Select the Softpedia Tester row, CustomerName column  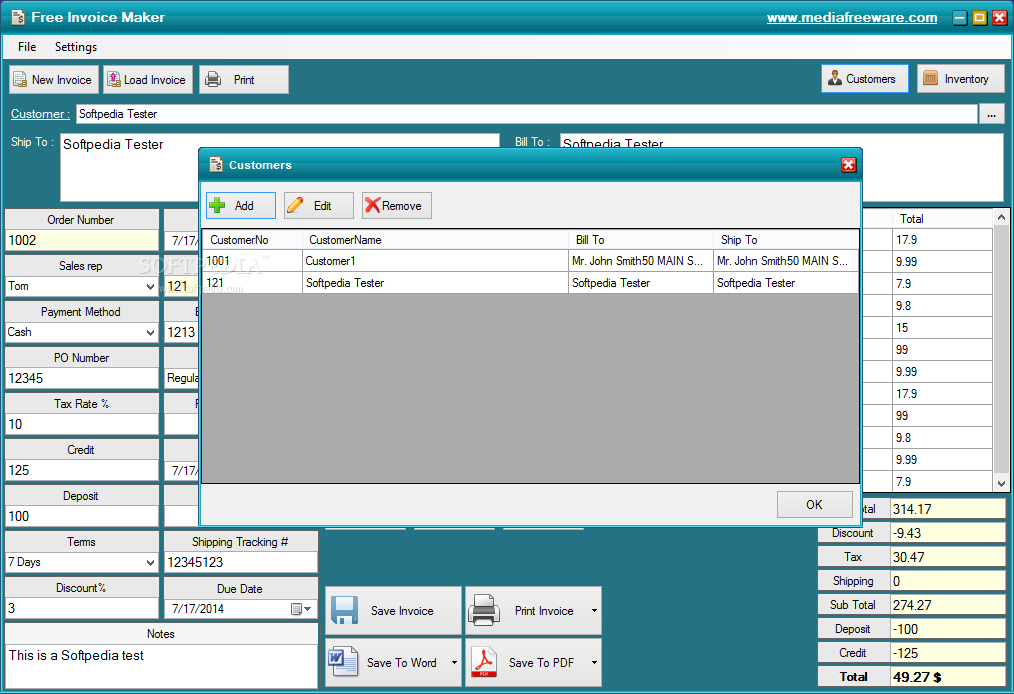coord(435,283)
